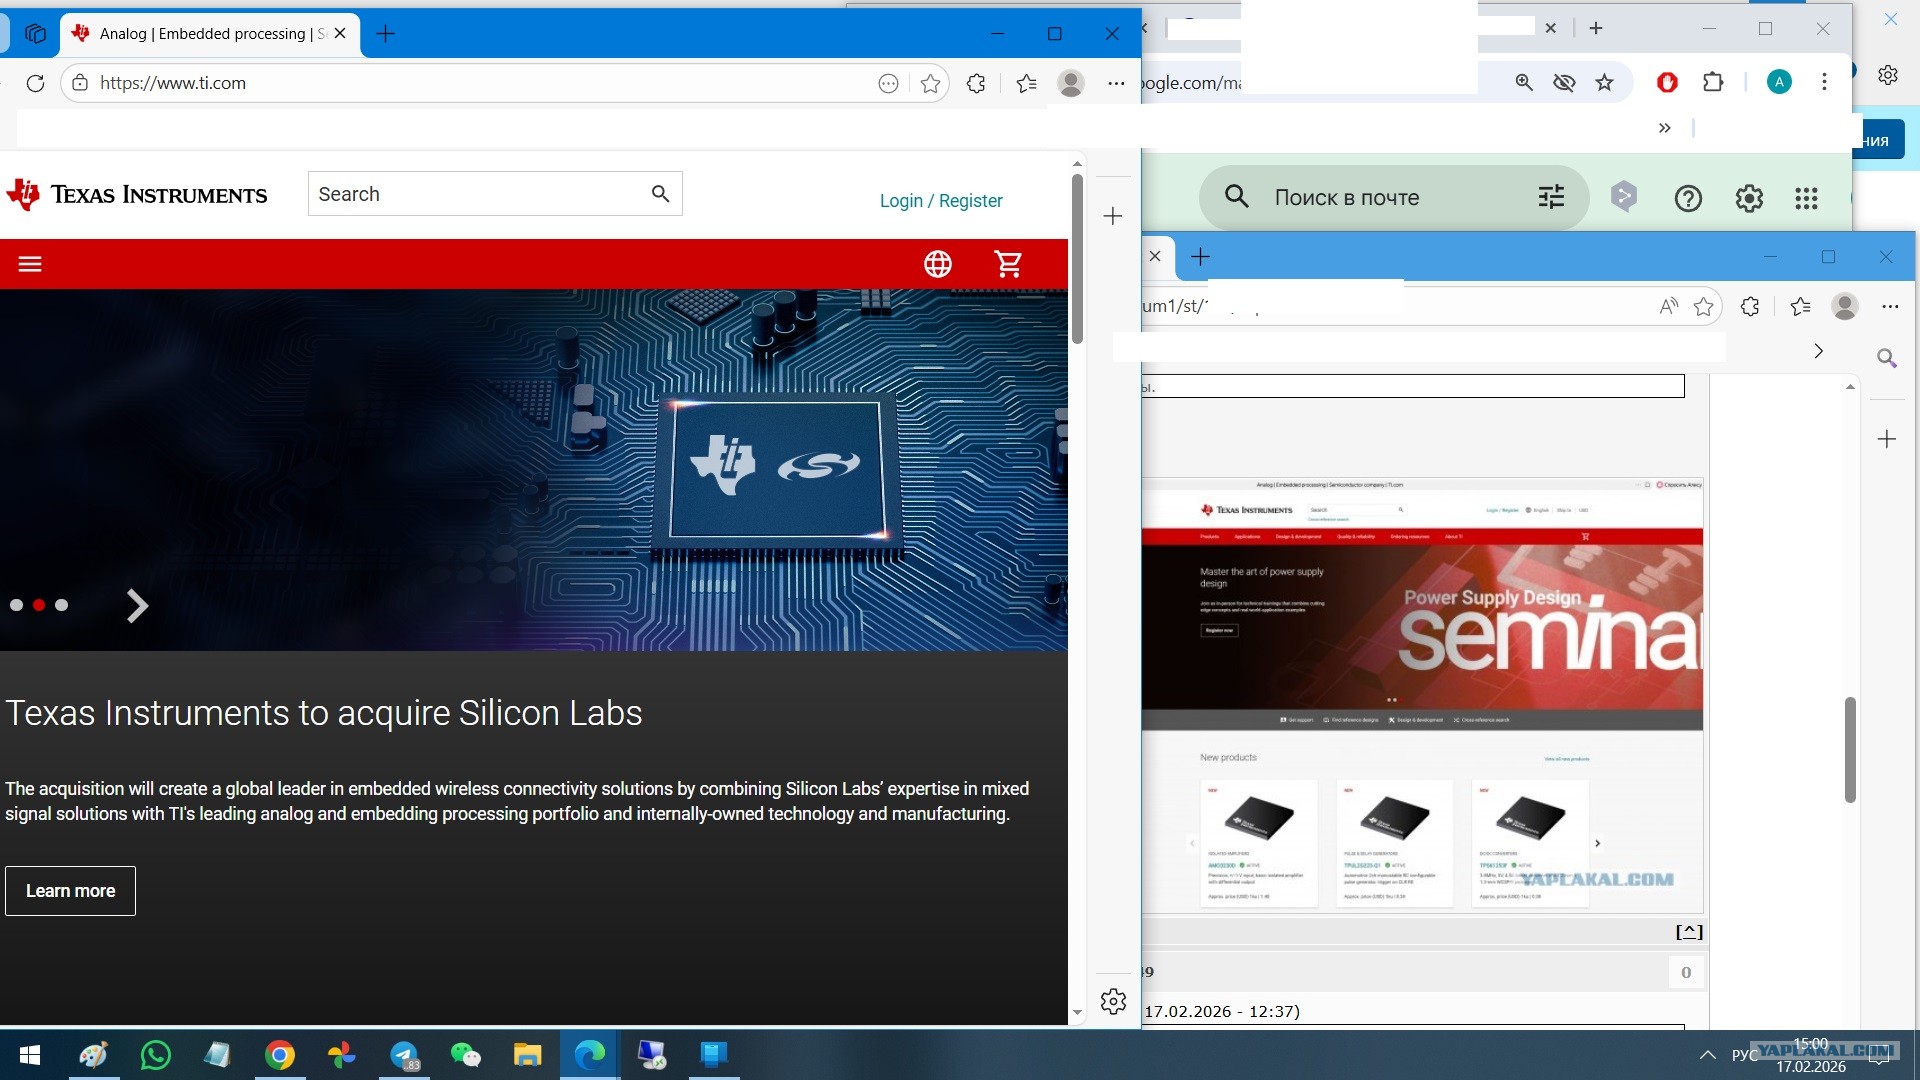The height and width of the screenshot is (1080, 1920).
Task: Open Settings and more in TI Edge window
Action: click(1117, 84)
